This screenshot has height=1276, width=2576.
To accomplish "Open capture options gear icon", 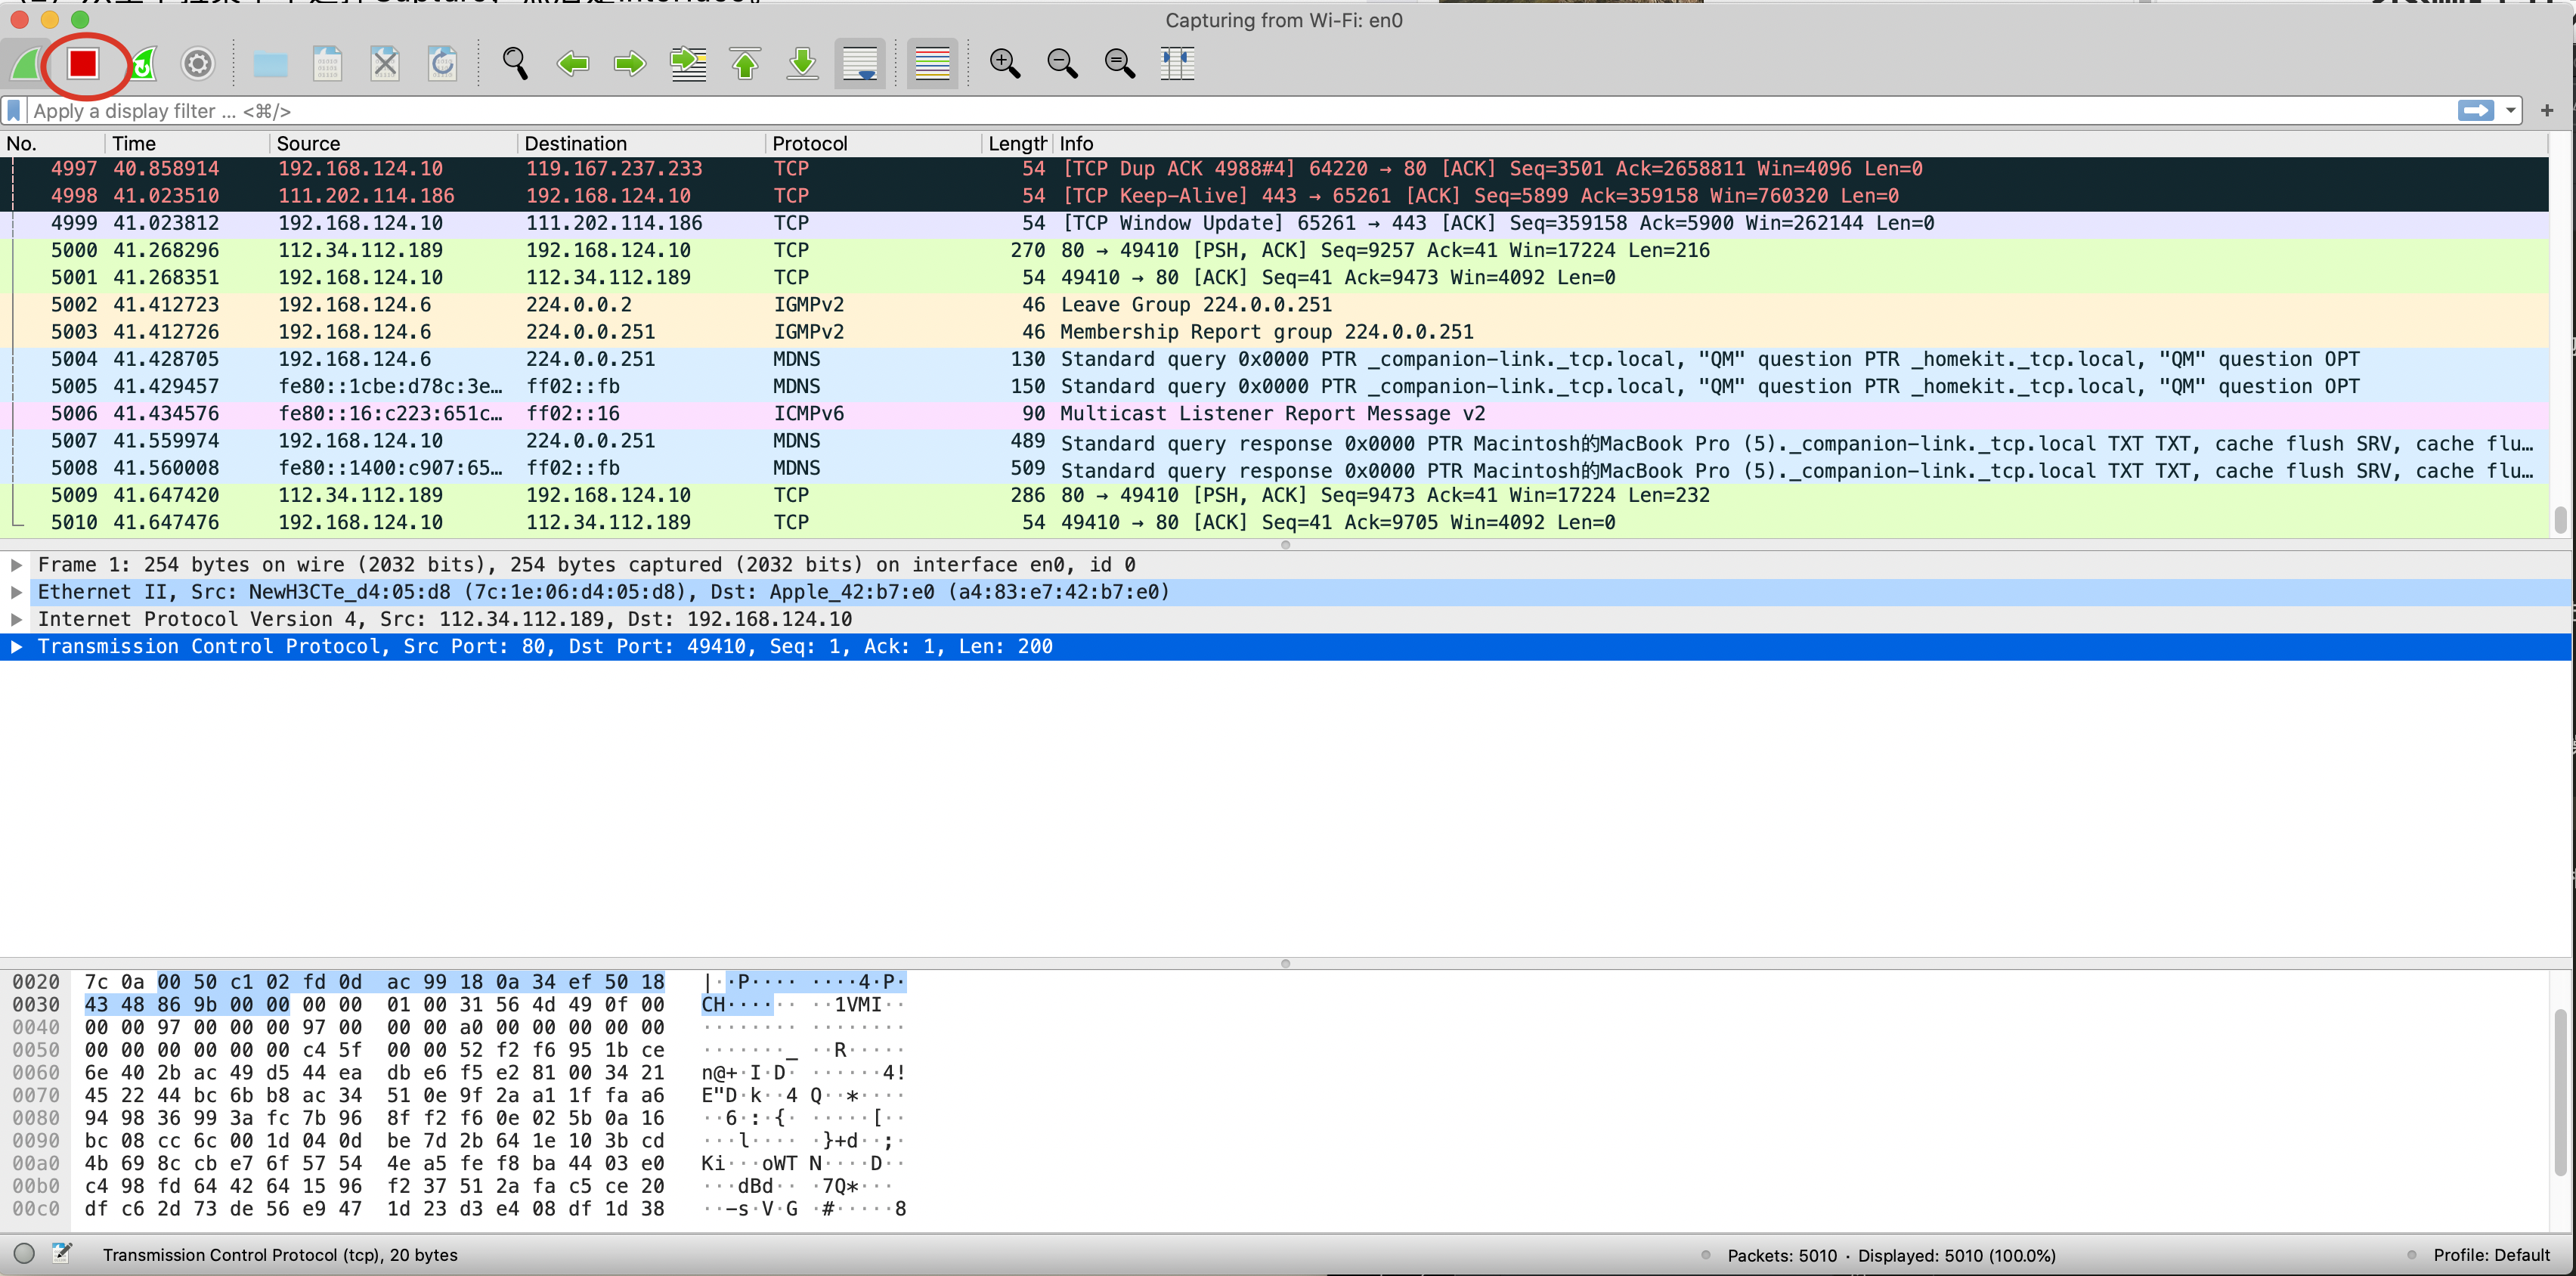I will [198, 64].
